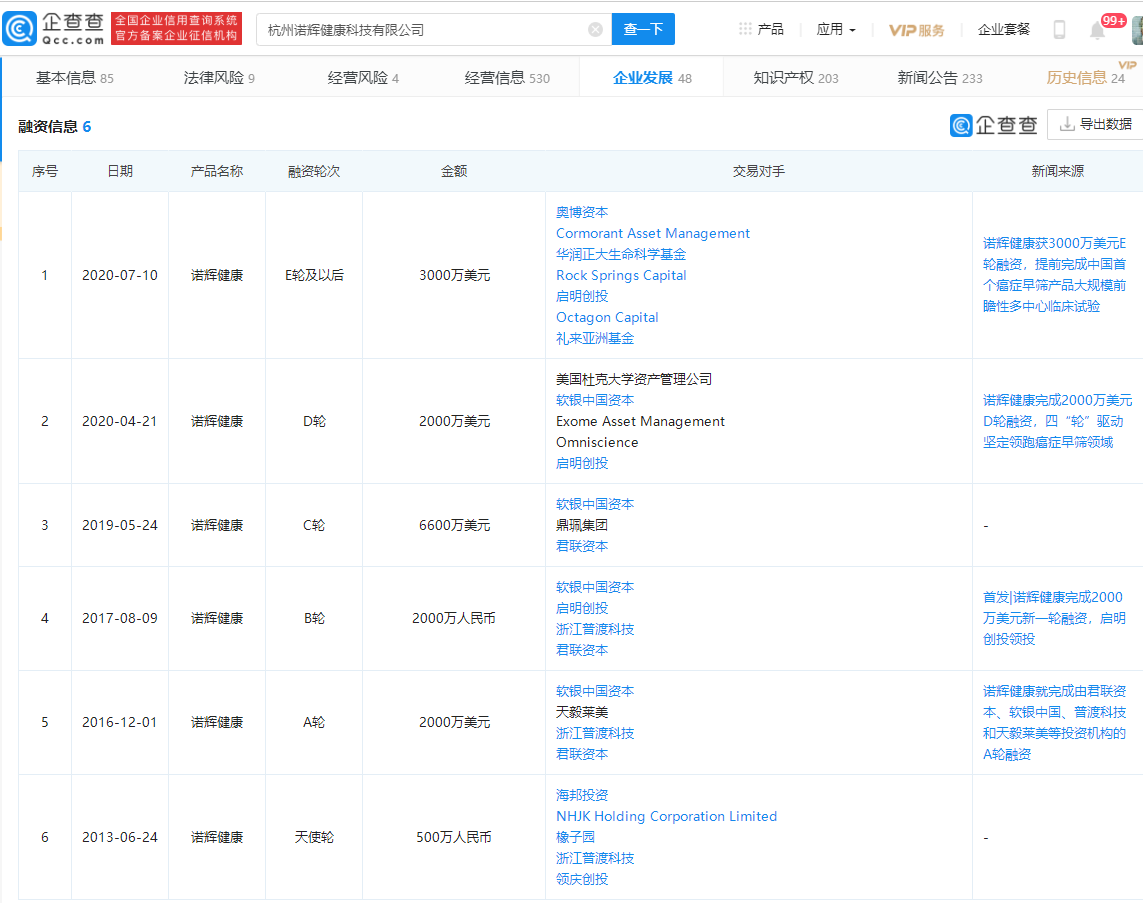Clear the search box with the X icon

click(x=596, y=30)
